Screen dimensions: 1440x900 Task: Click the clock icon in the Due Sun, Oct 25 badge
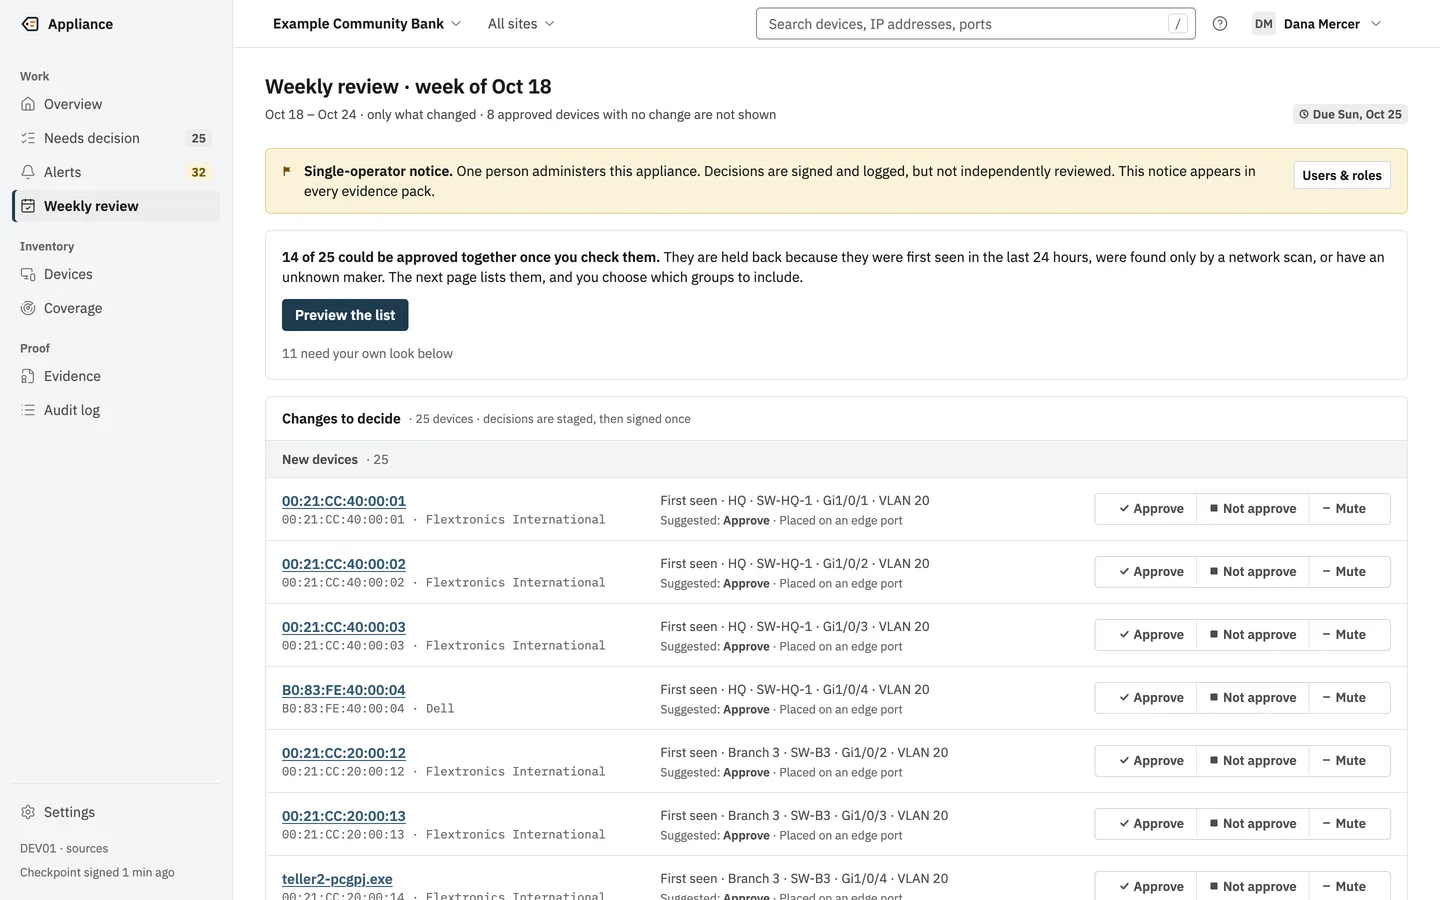tap(1304, 114)
